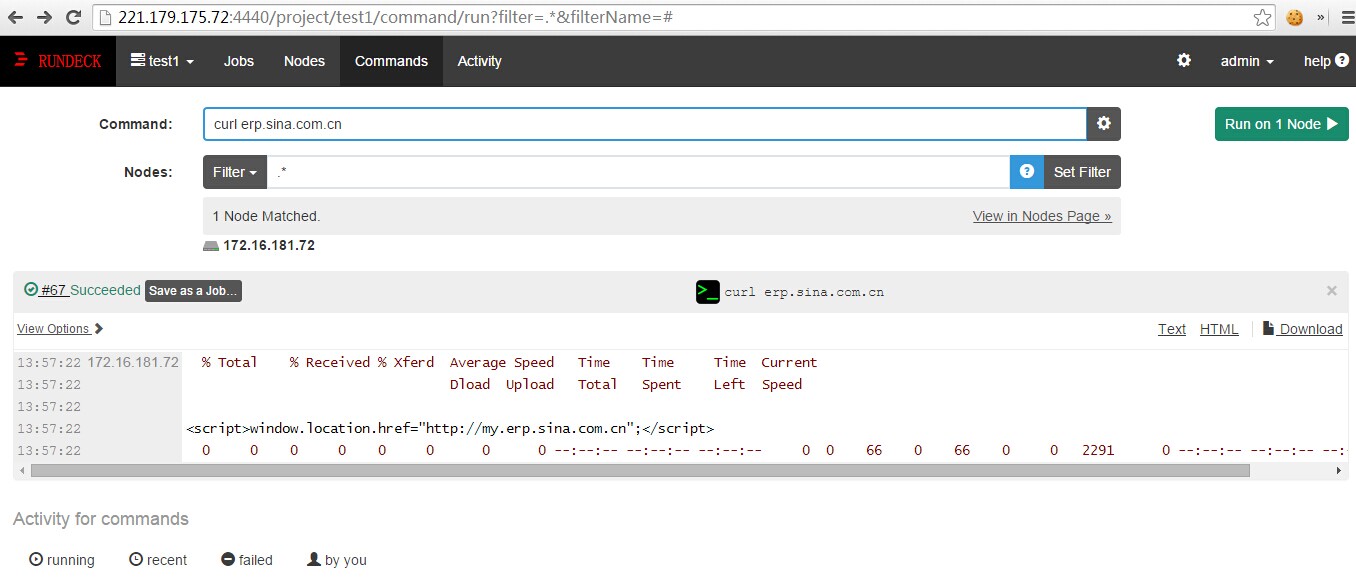
Task: View output as Text
Action: pyautogui.click(x=1172, y=329)
